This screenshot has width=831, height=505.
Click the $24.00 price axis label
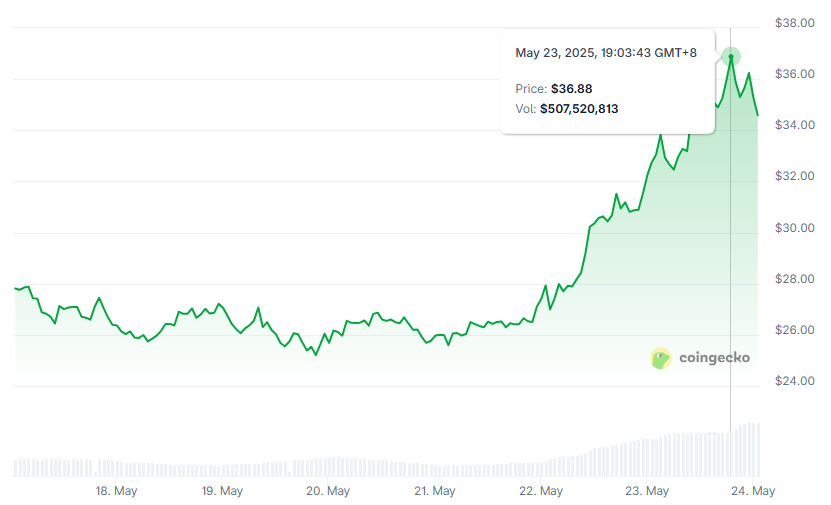click(x=794, y=381)
